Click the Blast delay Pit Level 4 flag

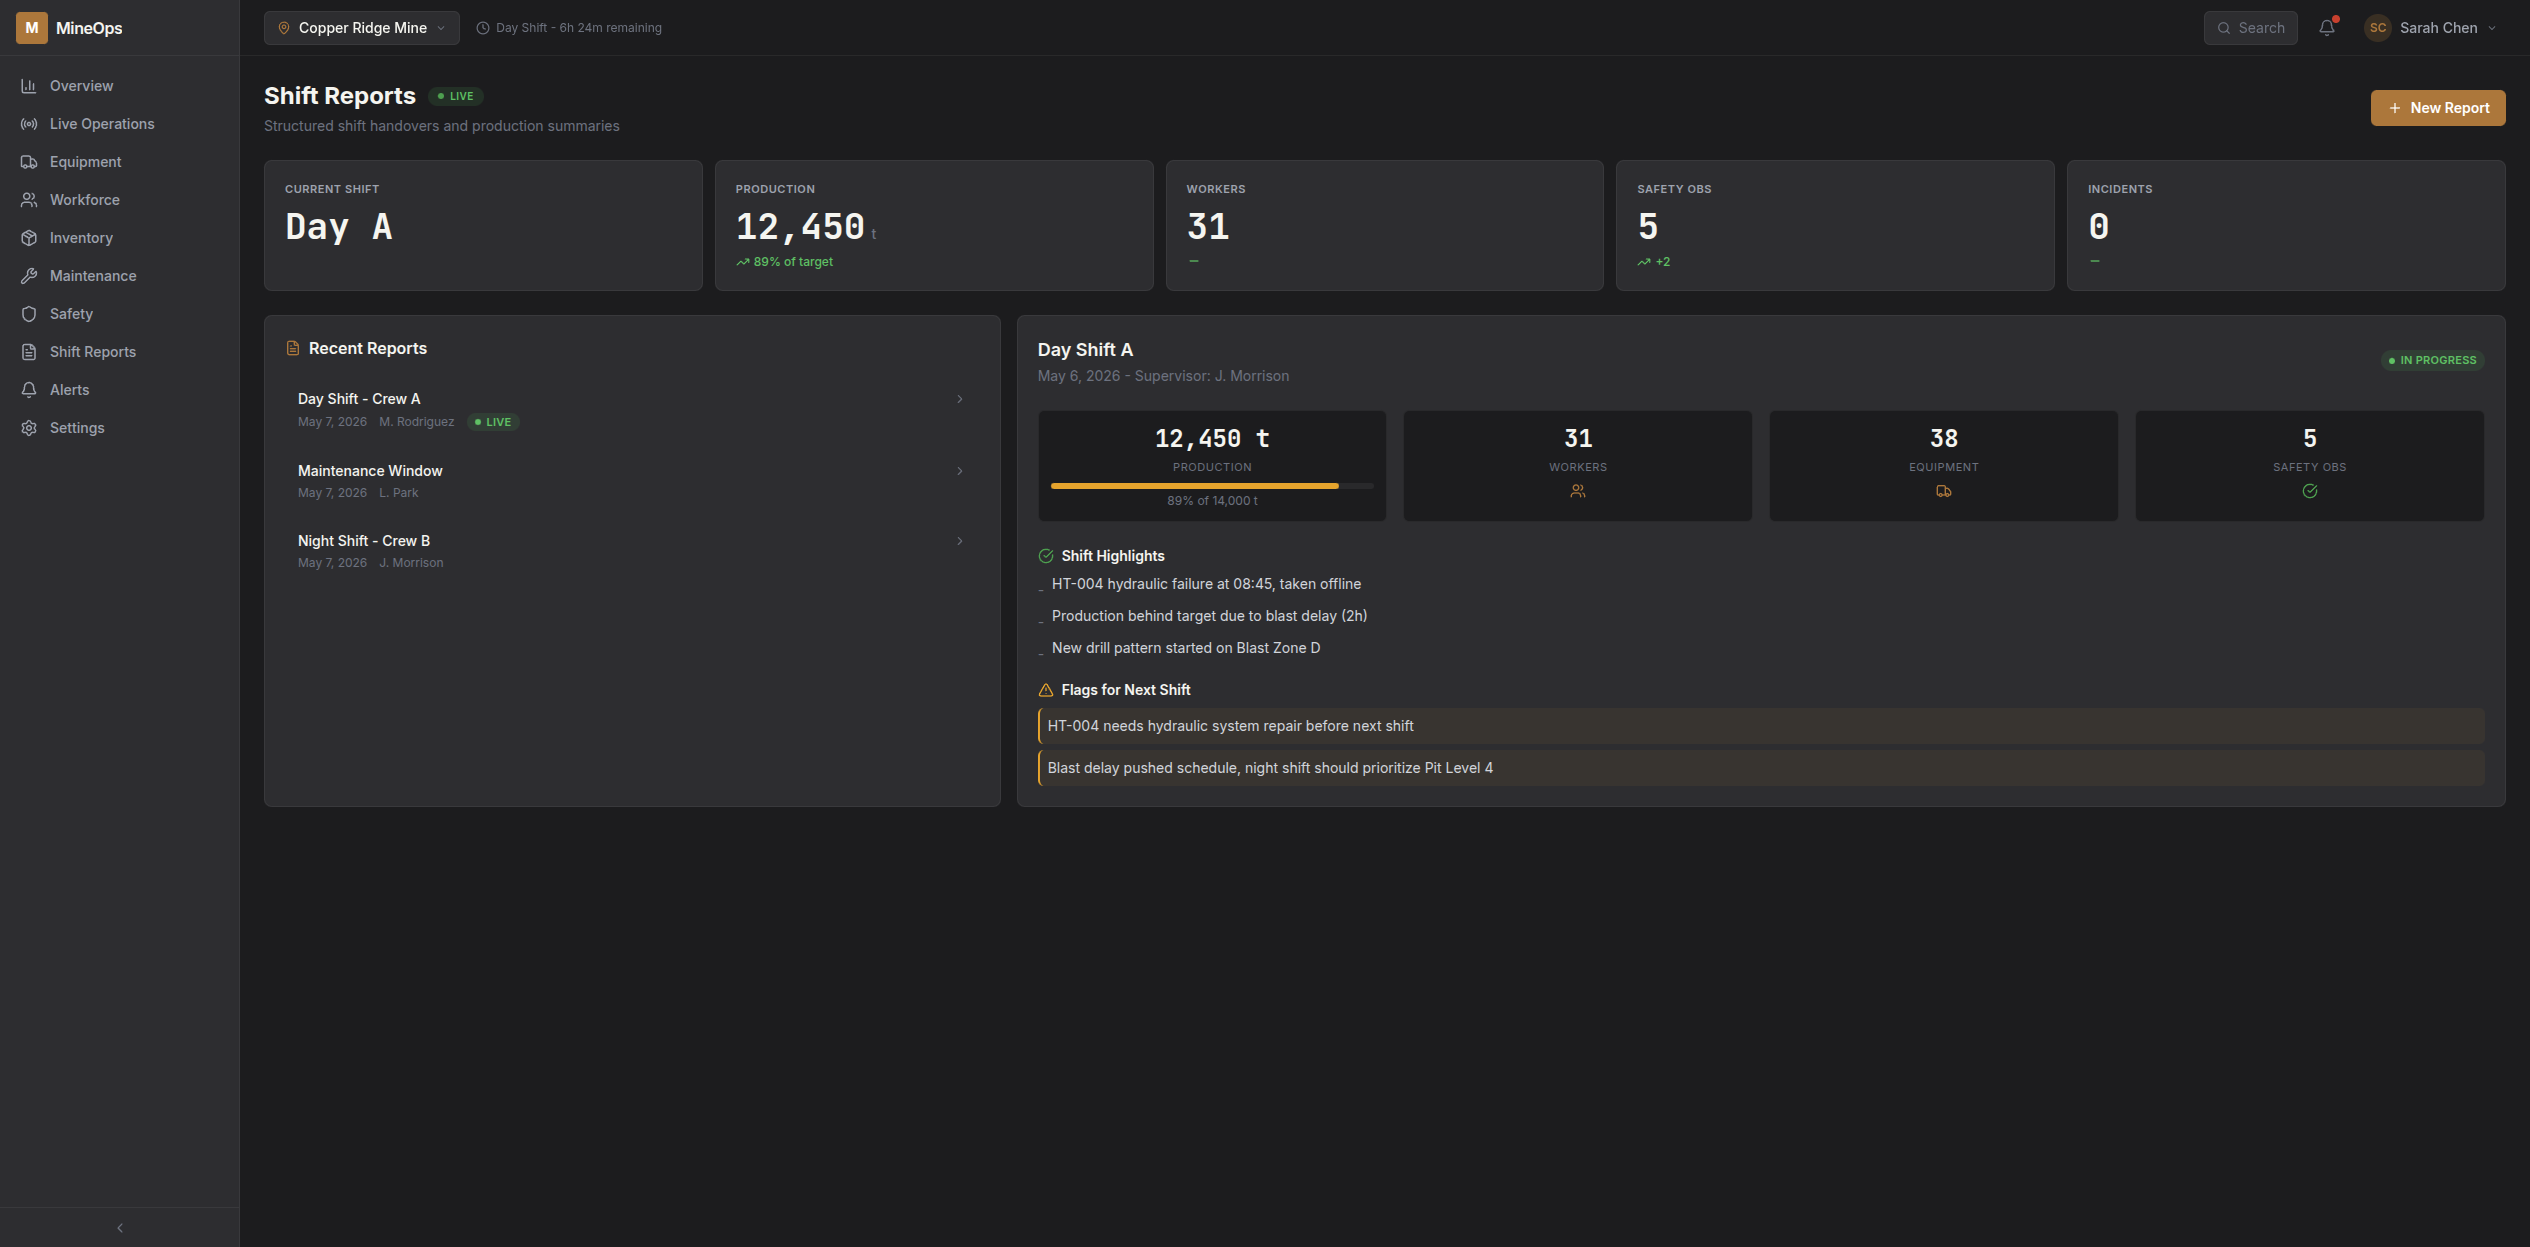1761,768
